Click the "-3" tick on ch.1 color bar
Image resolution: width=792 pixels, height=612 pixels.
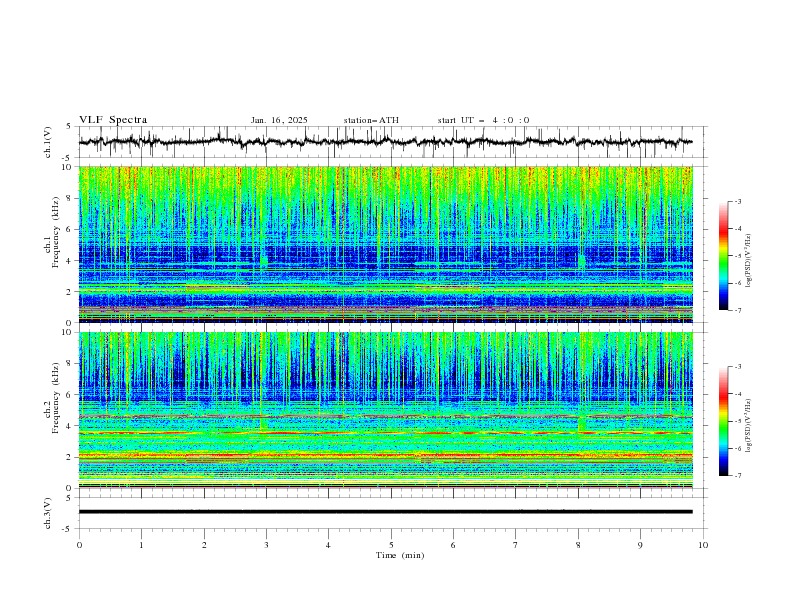coord(737,201)
